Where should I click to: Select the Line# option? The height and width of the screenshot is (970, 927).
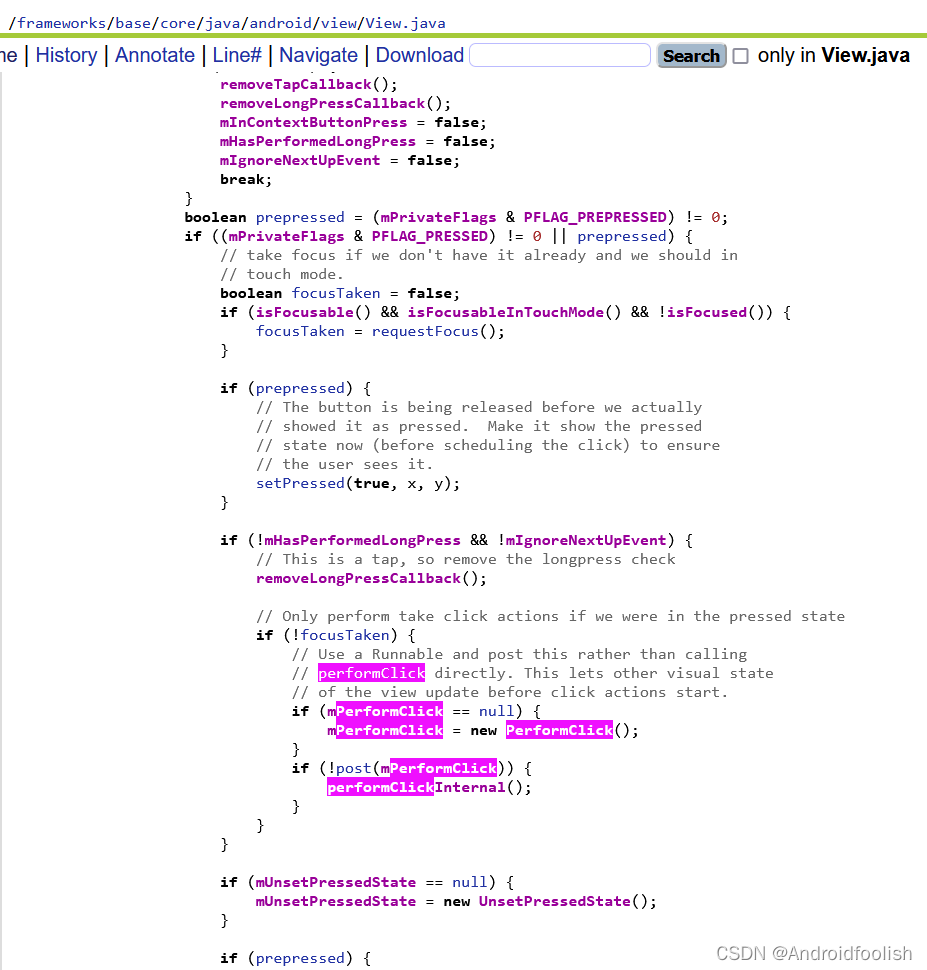pos(236,55)
